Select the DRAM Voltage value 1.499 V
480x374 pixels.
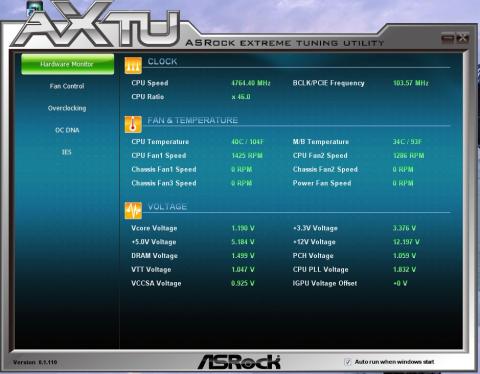click(243, 256)
